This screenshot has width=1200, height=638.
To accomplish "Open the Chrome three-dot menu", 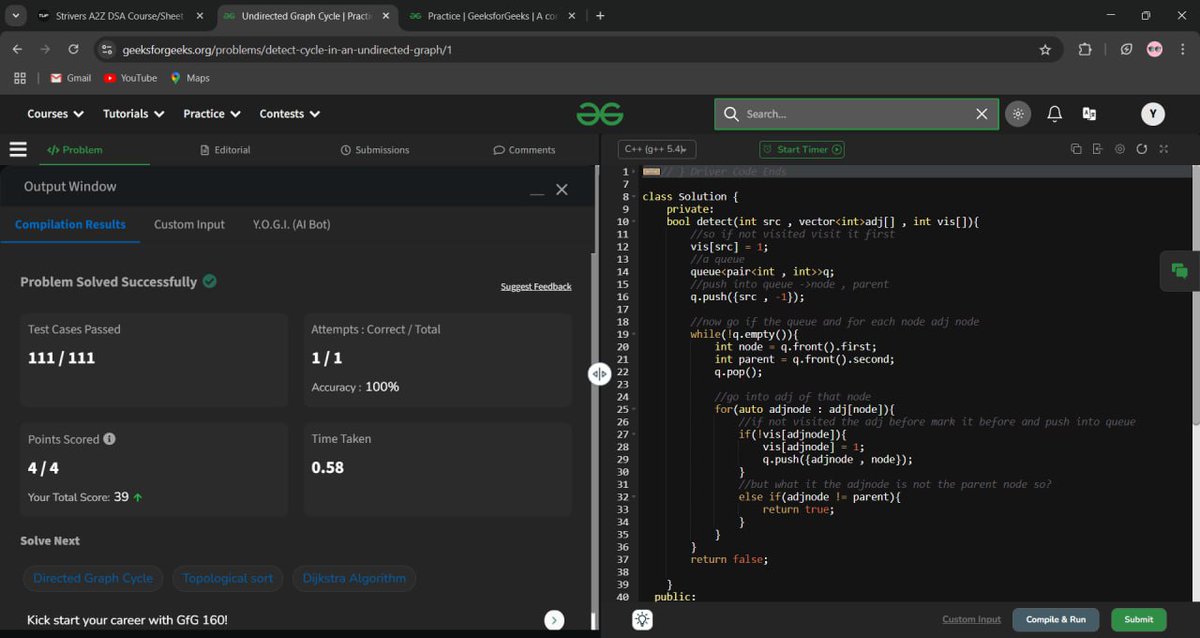I will [x=1183, y=49].
